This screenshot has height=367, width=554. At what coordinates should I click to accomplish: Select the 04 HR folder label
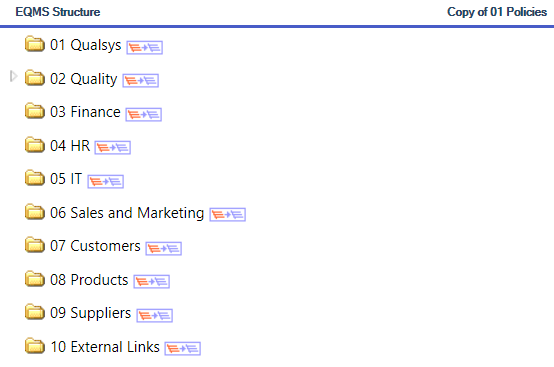tap(70, 146)
